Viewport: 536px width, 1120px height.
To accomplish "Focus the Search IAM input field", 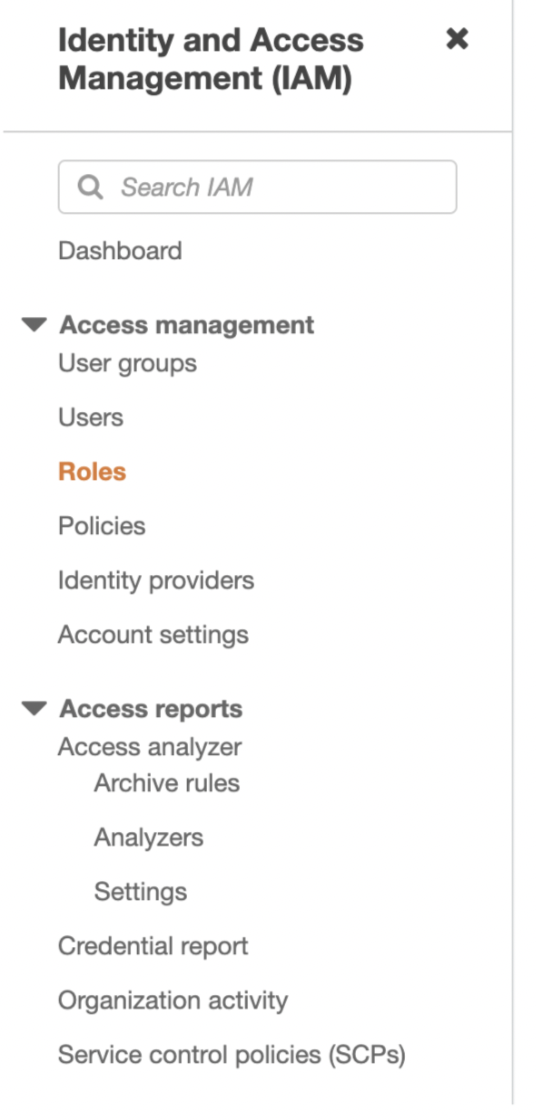I will [257, 187].
